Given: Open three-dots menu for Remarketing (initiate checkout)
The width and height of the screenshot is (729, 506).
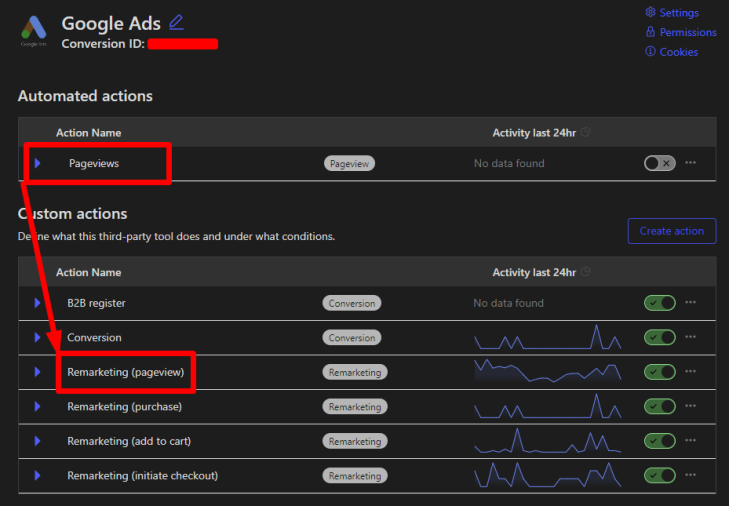Looking at the screenshot, I should (690, 476).
